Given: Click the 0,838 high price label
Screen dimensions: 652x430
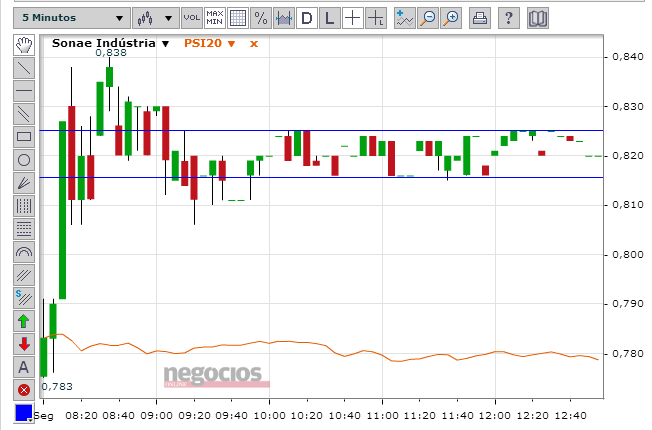Looking at the screenshot, I should (111, 52).
